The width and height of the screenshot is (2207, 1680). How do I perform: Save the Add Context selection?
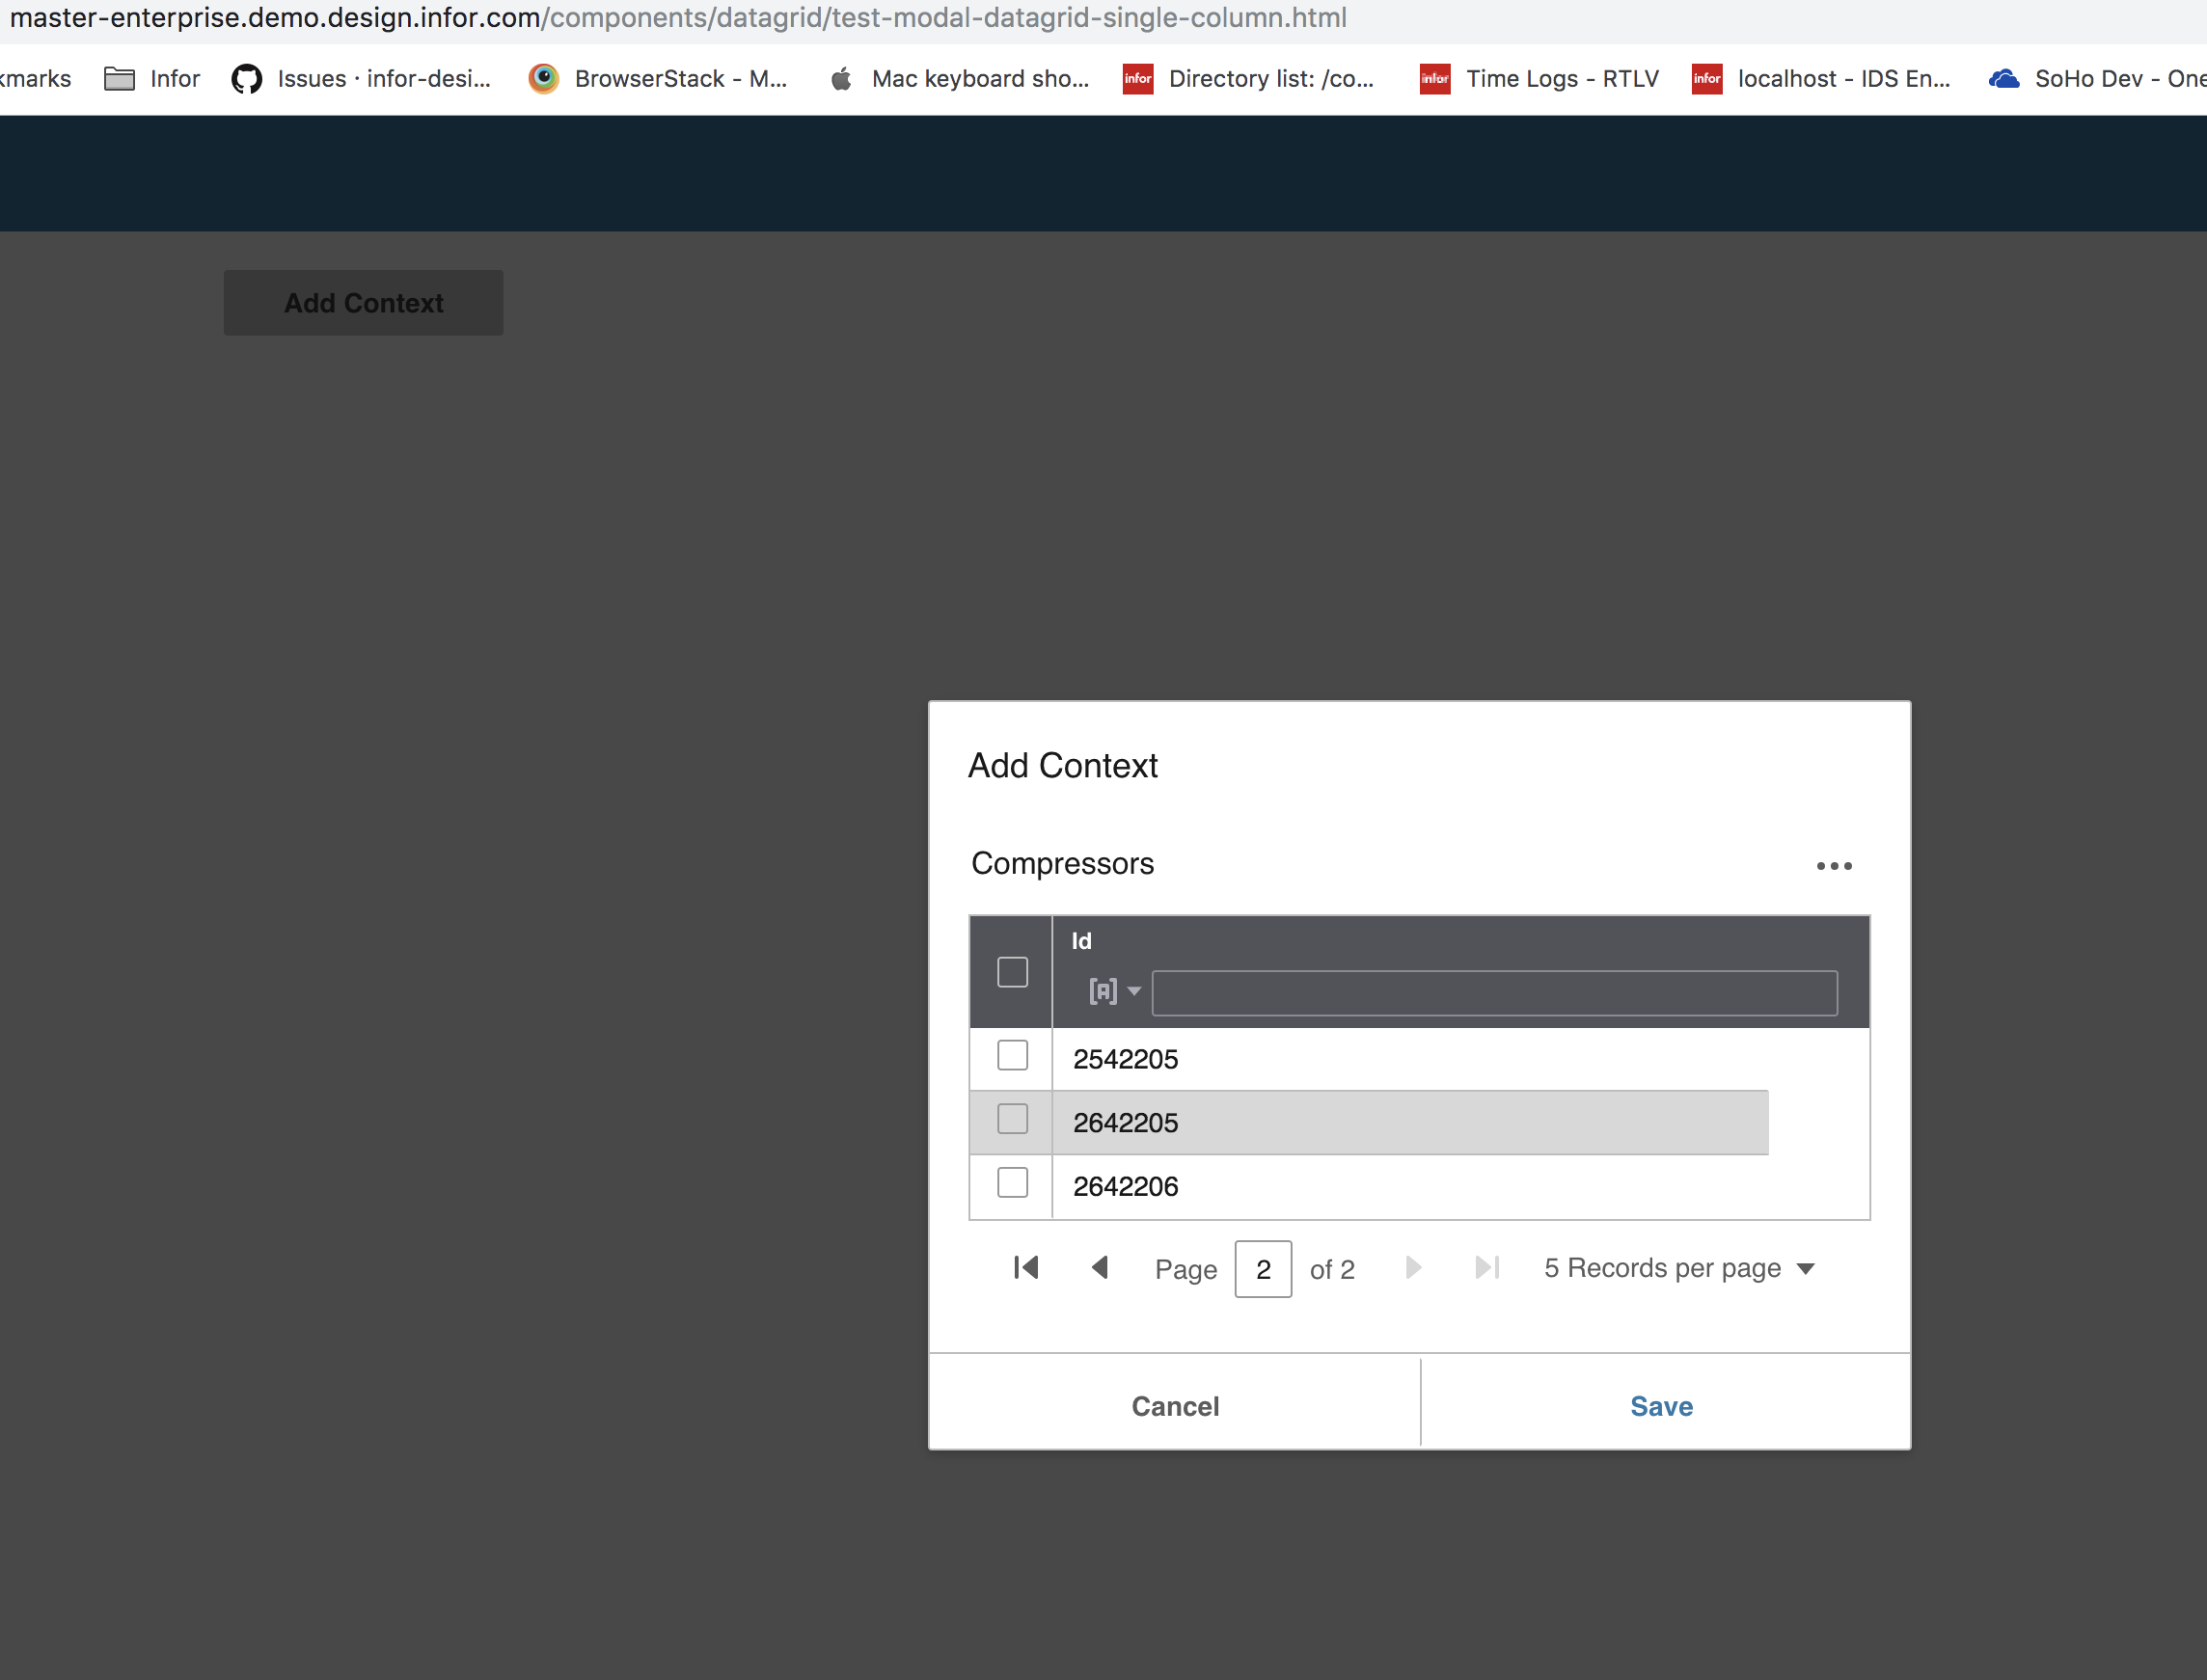pos(1660,1405)
